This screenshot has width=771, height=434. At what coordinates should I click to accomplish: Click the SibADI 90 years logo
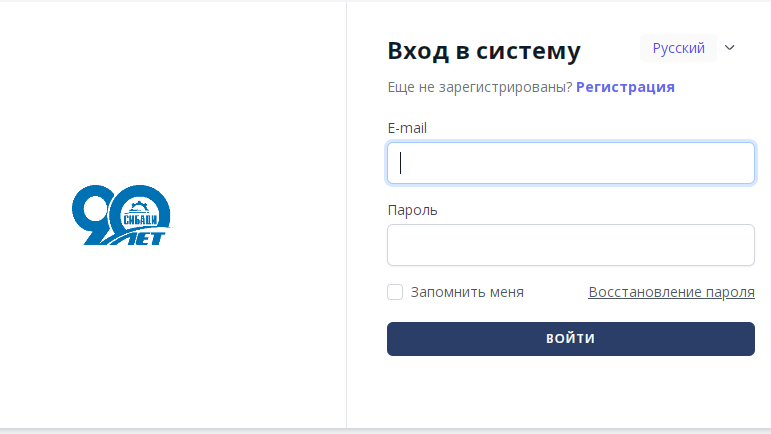122,215
